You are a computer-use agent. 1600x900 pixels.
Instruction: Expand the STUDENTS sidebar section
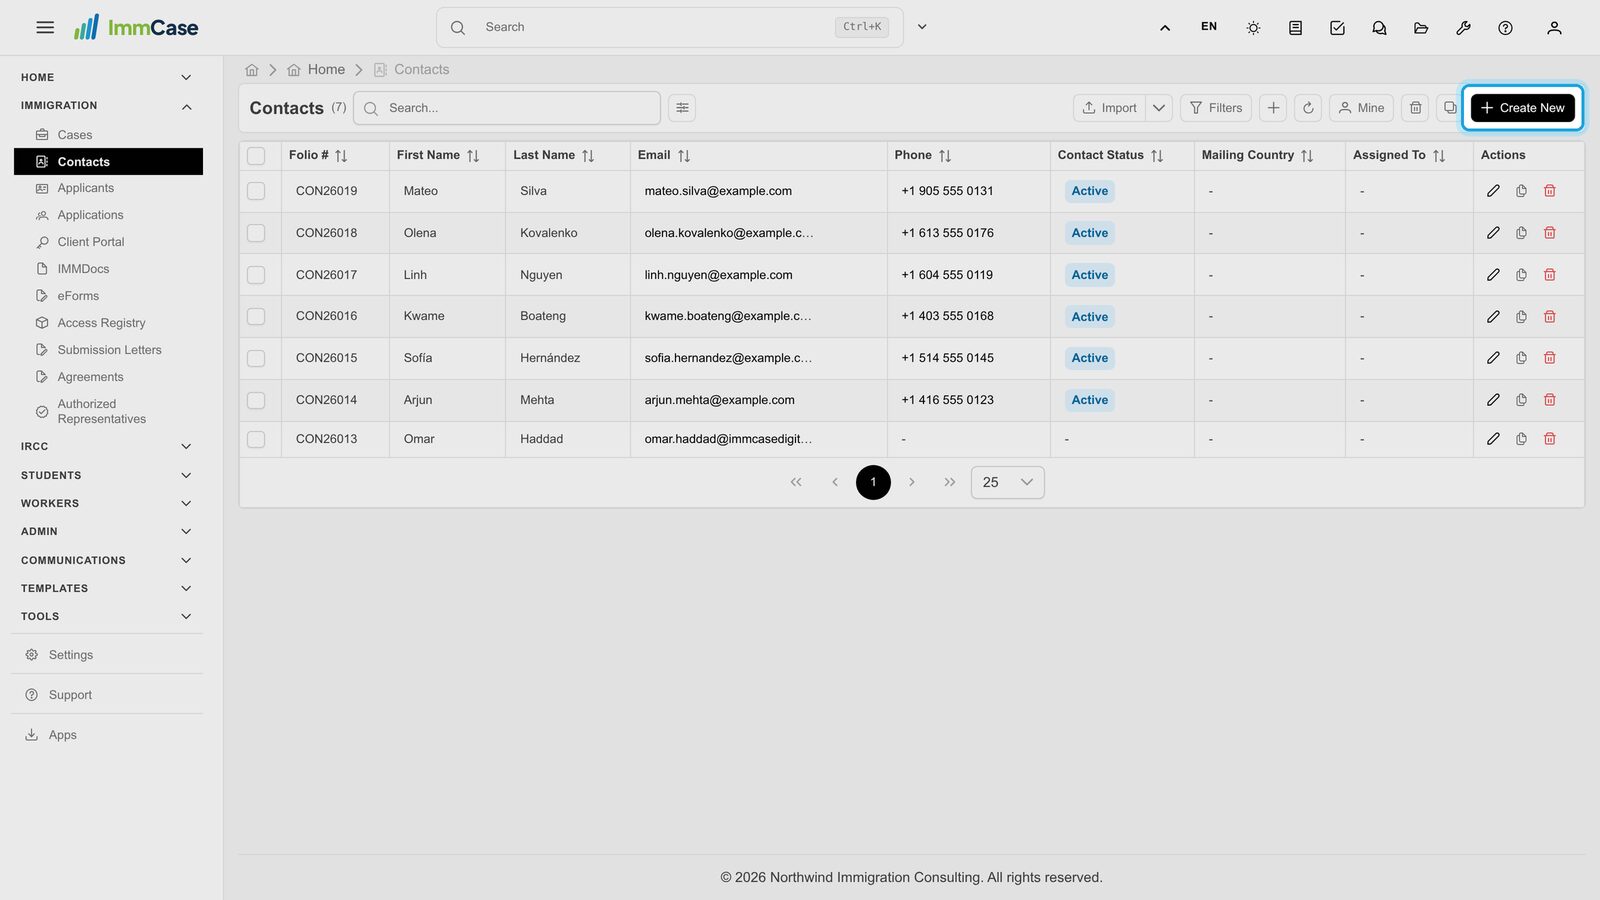point(107,475)
